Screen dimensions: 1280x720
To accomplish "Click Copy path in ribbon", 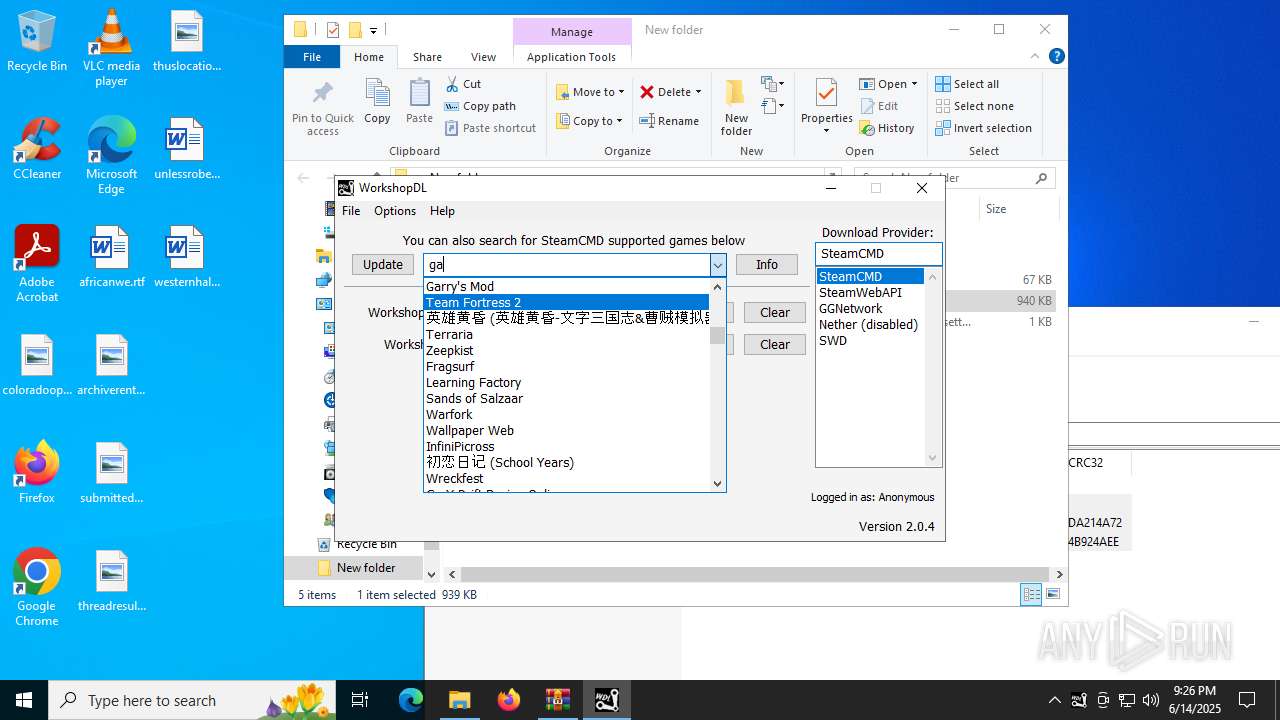I will 480,106.
